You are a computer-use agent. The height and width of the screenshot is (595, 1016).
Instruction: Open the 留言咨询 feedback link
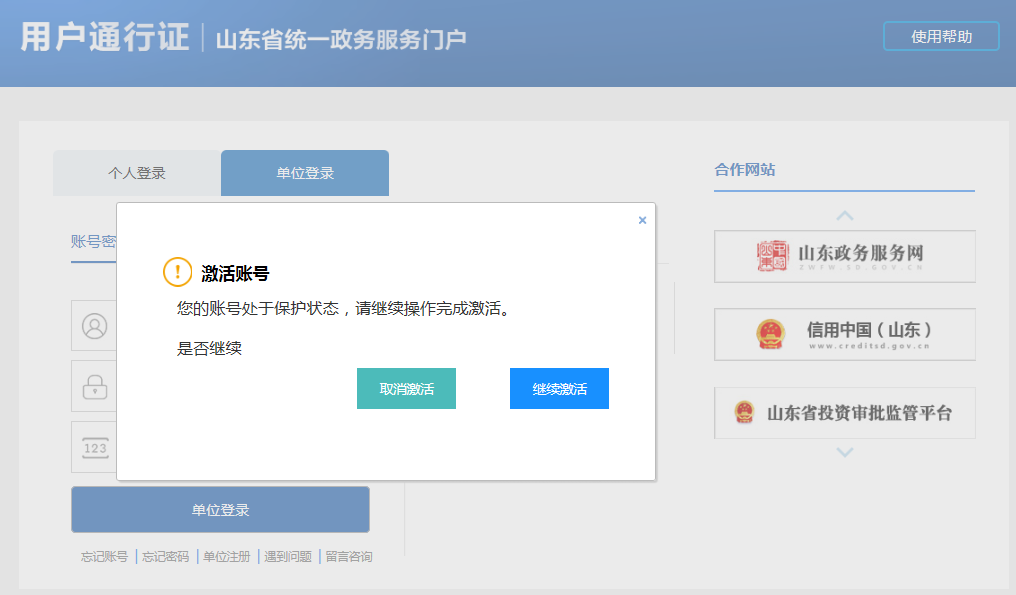pos(348,555)
